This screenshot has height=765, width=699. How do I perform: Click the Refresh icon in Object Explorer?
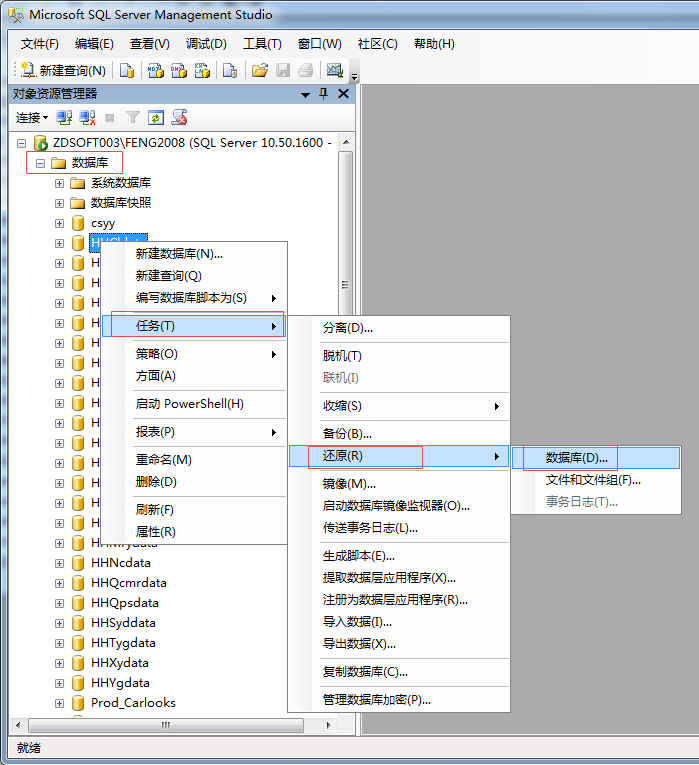(156, 118)
